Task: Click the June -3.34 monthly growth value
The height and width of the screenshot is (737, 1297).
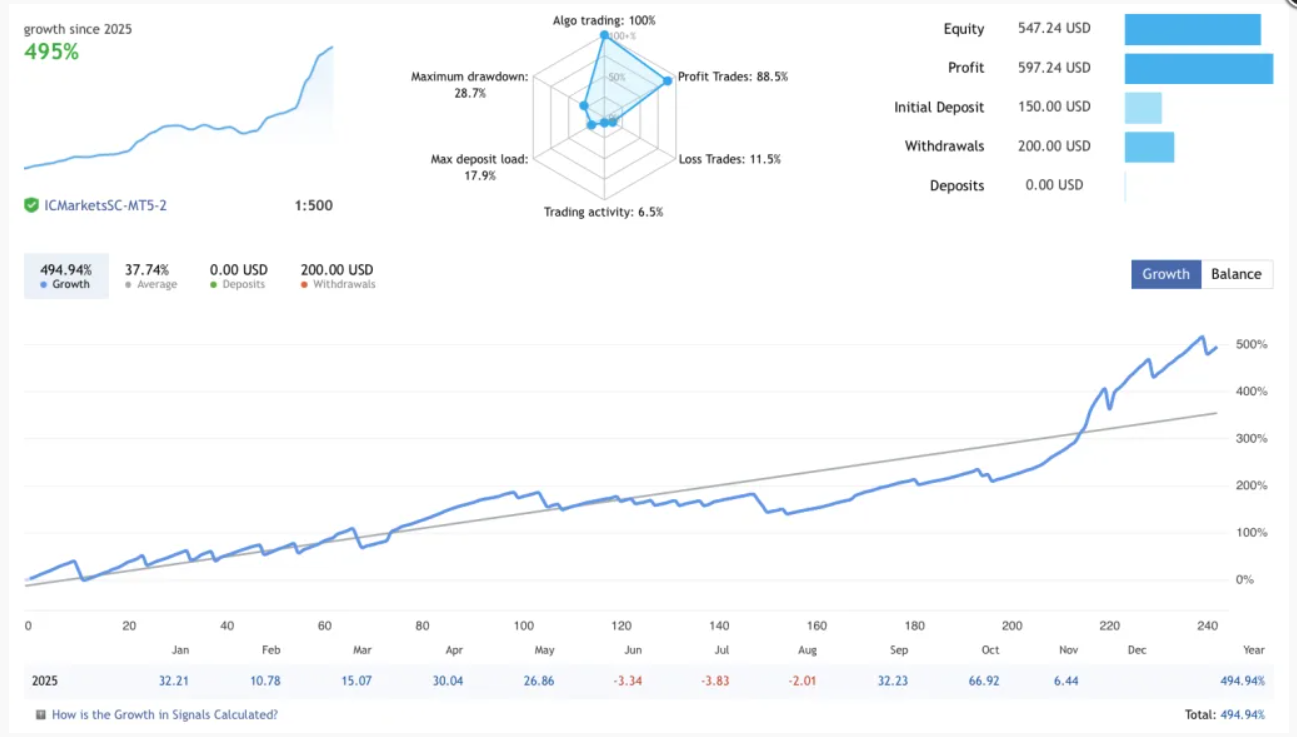Action: click(x=628, y=681)
